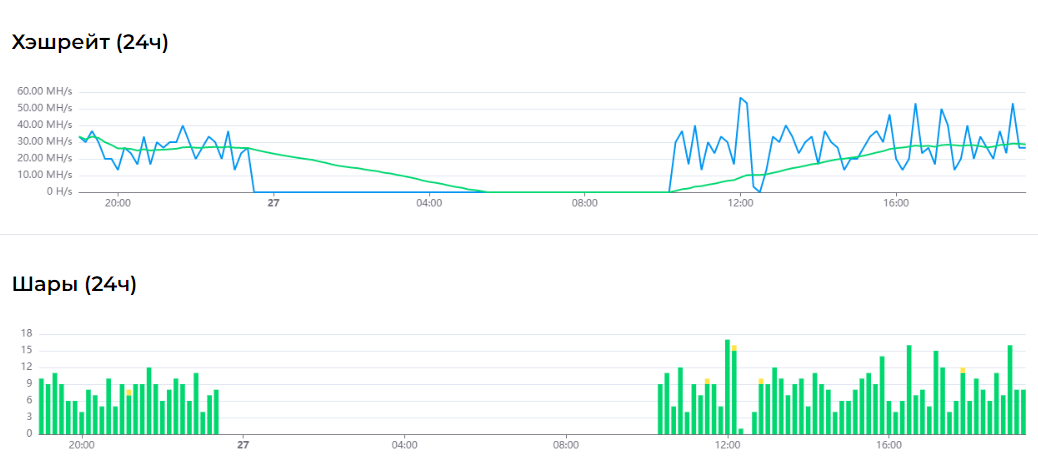The height and width of the screenshot is (464, 1038).
Task: Select the 12 label on Шары axis
Action: point(27,367)
